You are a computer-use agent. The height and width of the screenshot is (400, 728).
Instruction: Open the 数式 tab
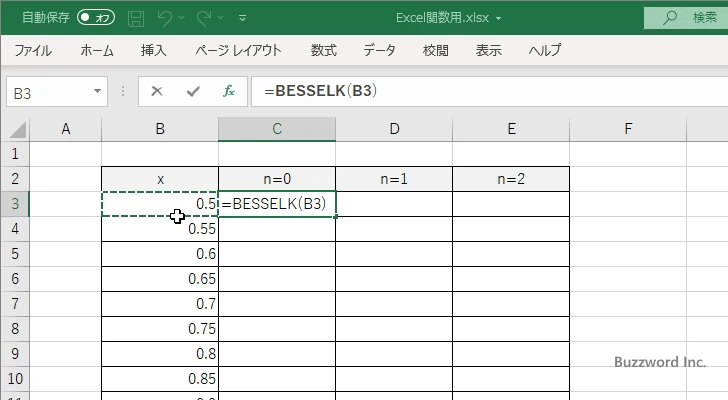point(324,50)
